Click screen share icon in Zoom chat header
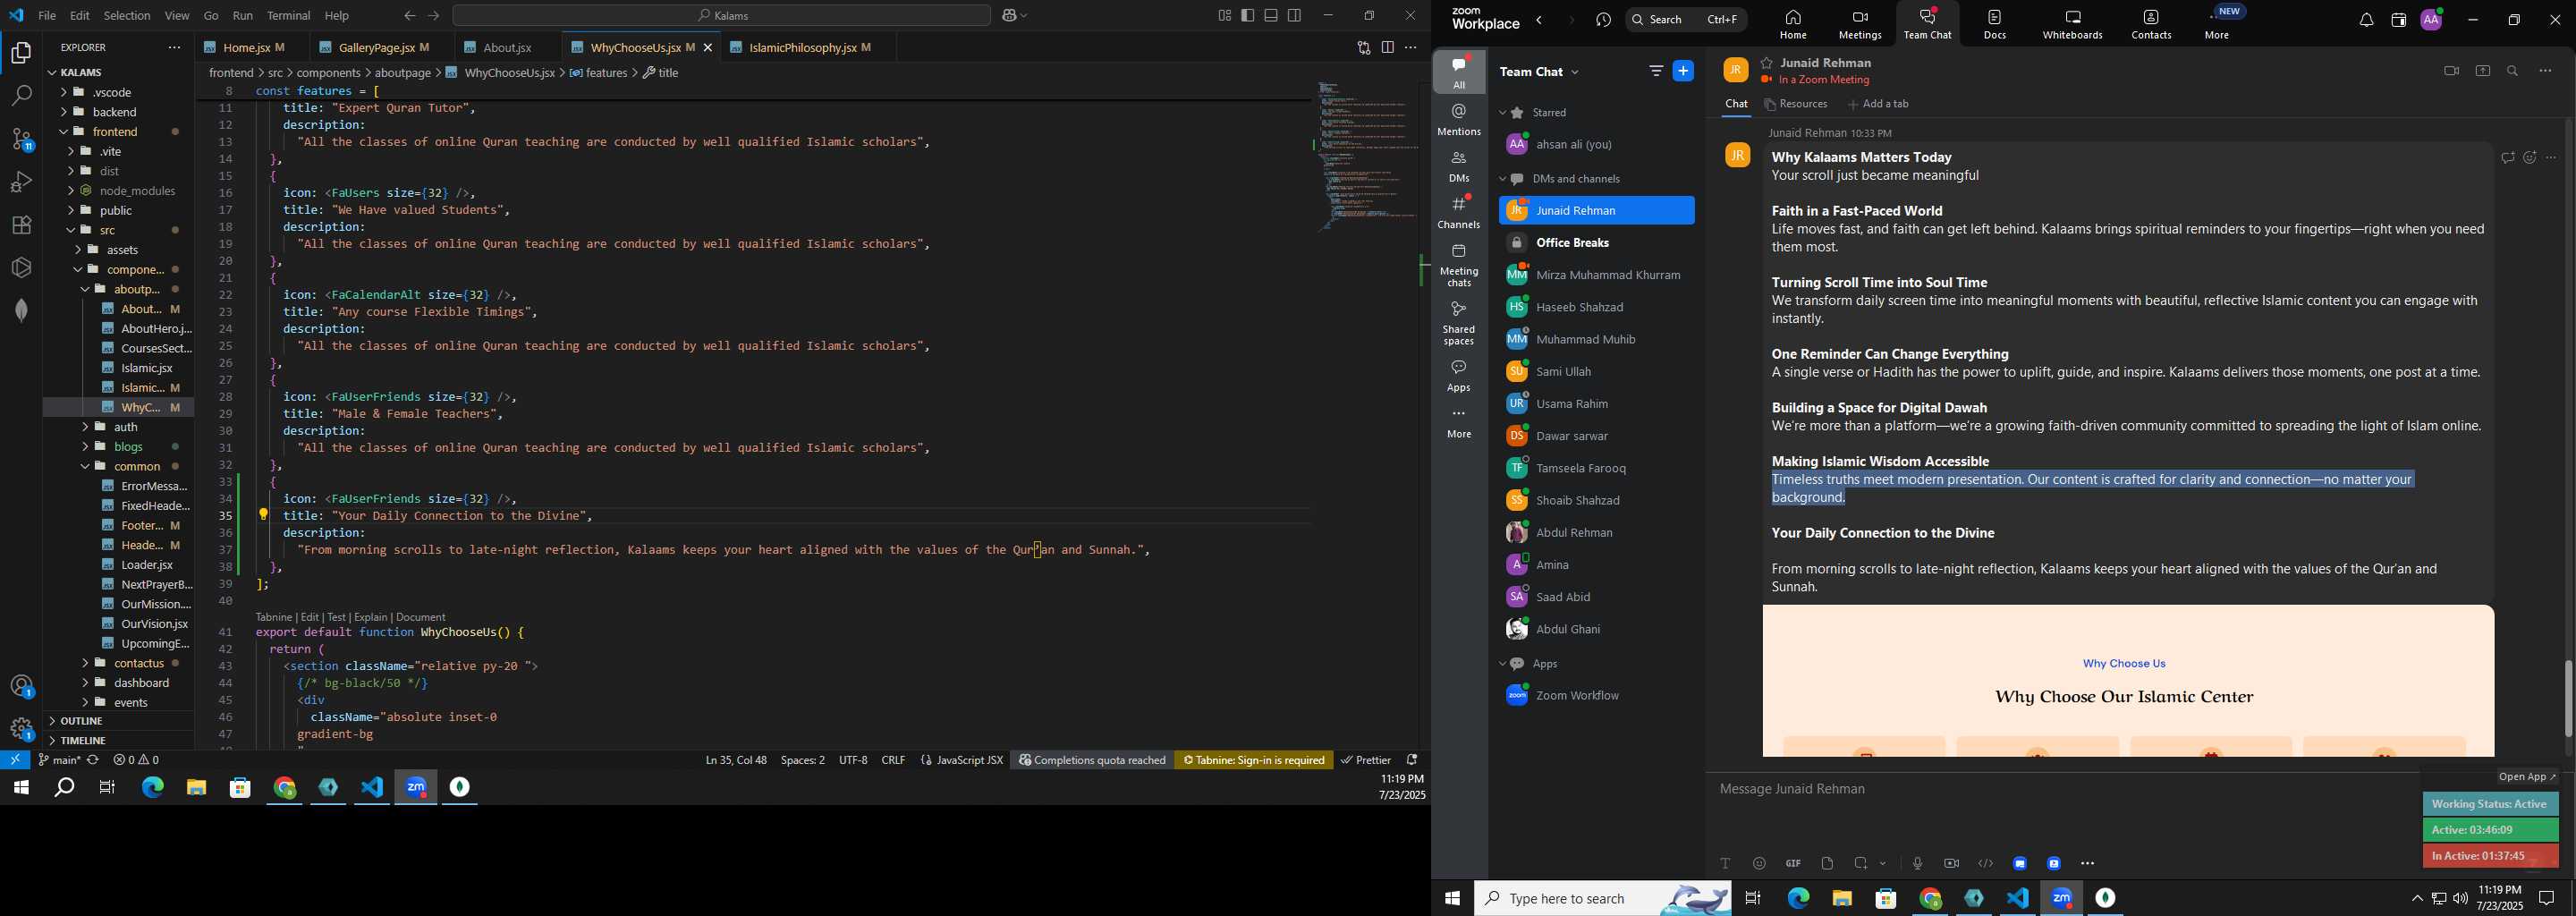 (x=2483, y=71)
